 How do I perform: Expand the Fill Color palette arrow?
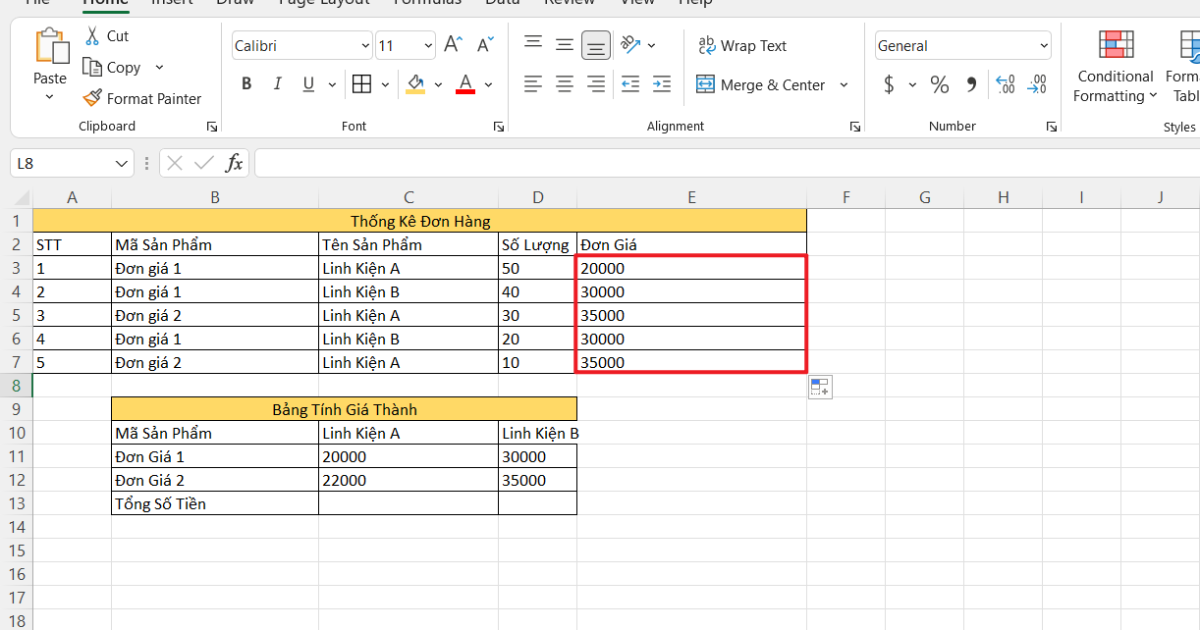click(x=439, y=85)
